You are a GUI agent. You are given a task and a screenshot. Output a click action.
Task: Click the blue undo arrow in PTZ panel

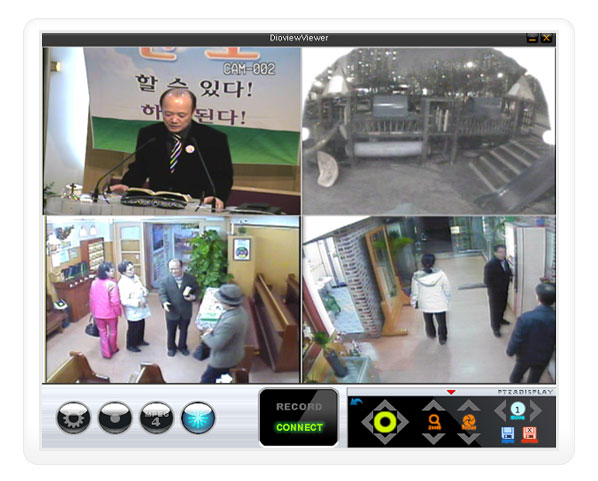click(x=356, y=402)
